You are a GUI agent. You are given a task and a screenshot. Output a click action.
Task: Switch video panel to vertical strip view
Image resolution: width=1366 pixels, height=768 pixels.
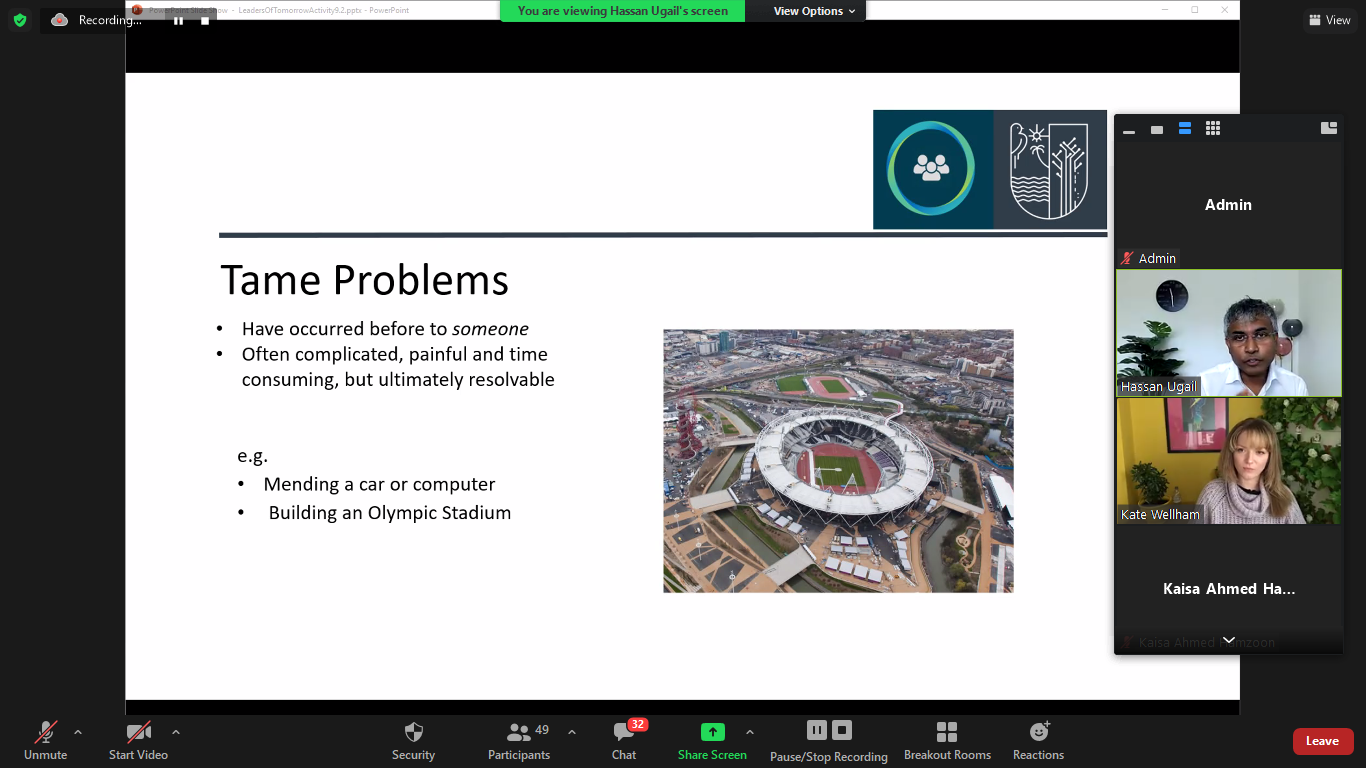click(x=1185, y=129)
